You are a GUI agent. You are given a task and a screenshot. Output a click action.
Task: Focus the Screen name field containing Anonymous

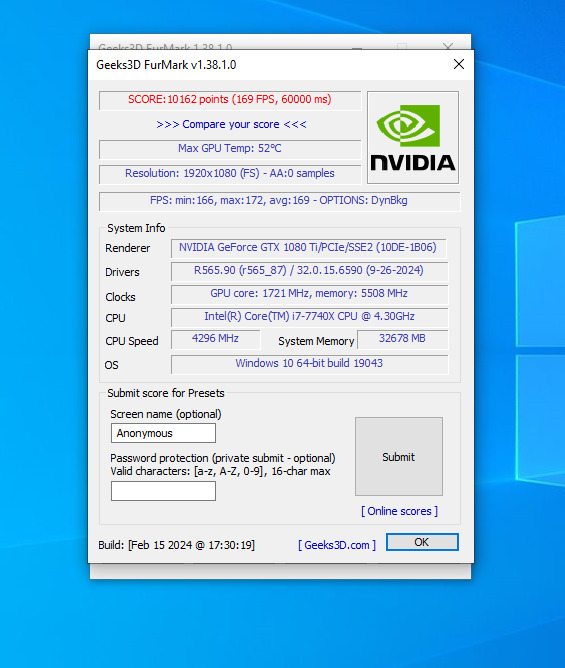(163, 433)
